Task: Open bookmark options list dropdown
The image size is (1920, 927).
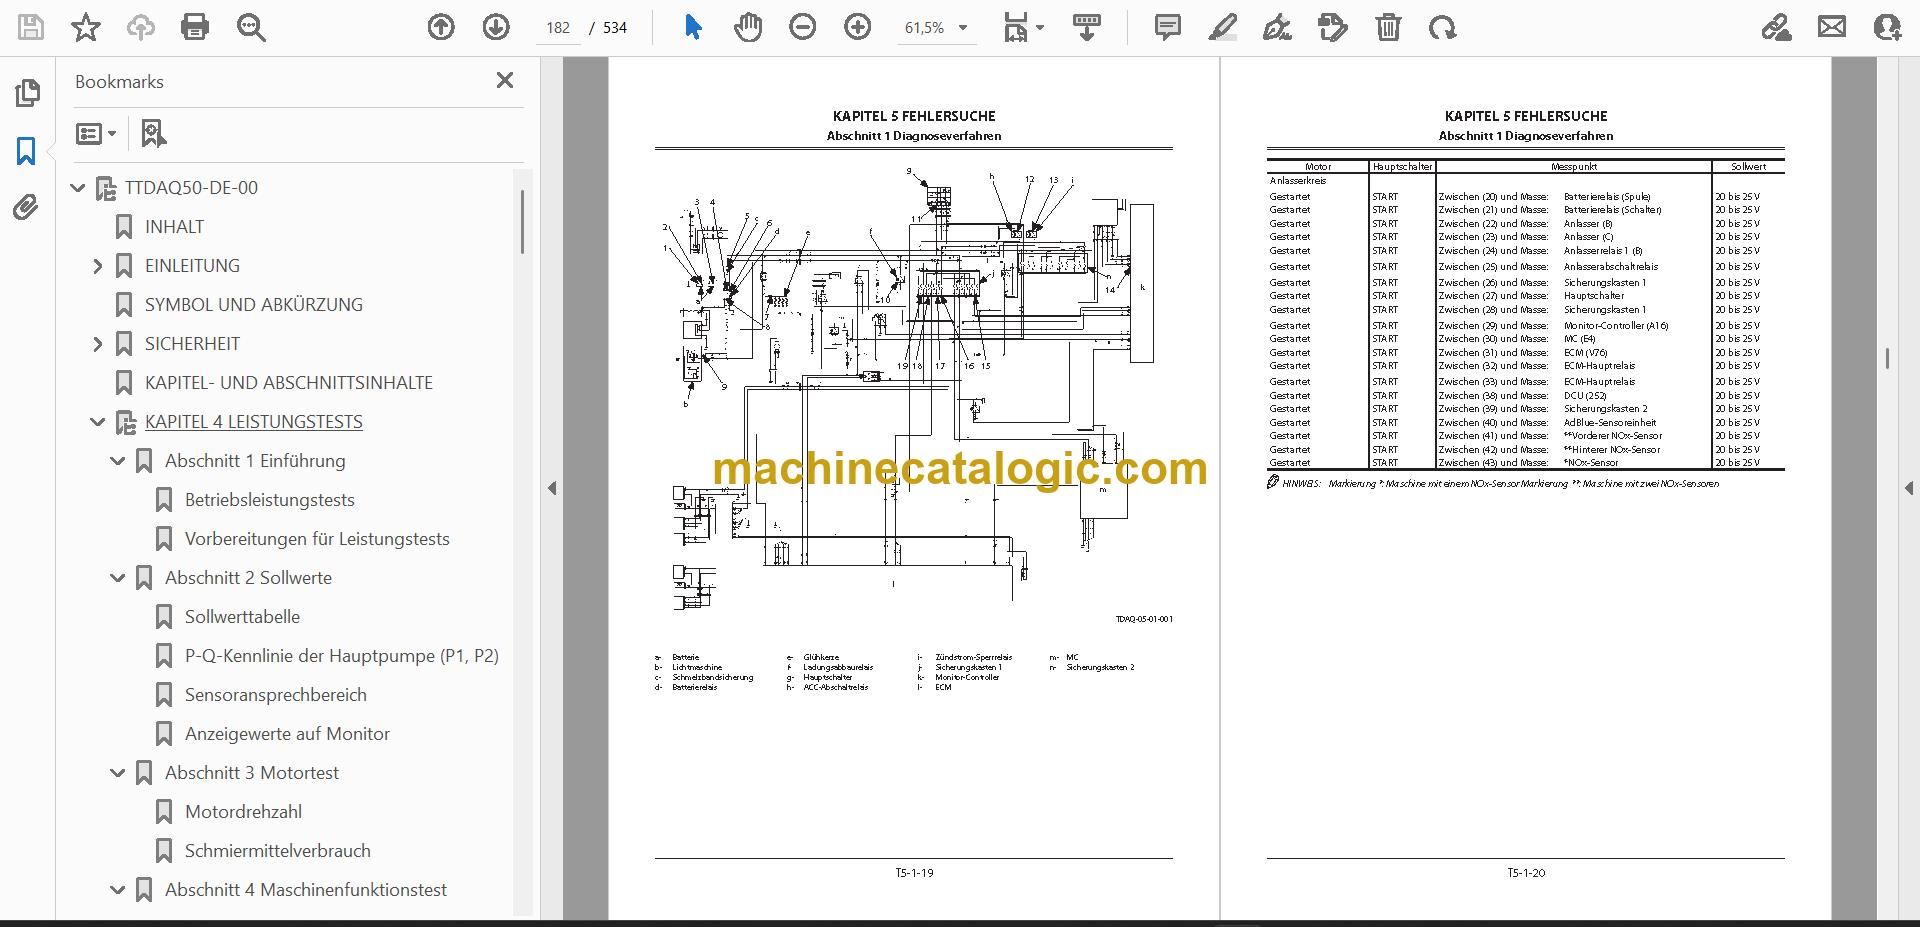Action: (x=96, y=133)
